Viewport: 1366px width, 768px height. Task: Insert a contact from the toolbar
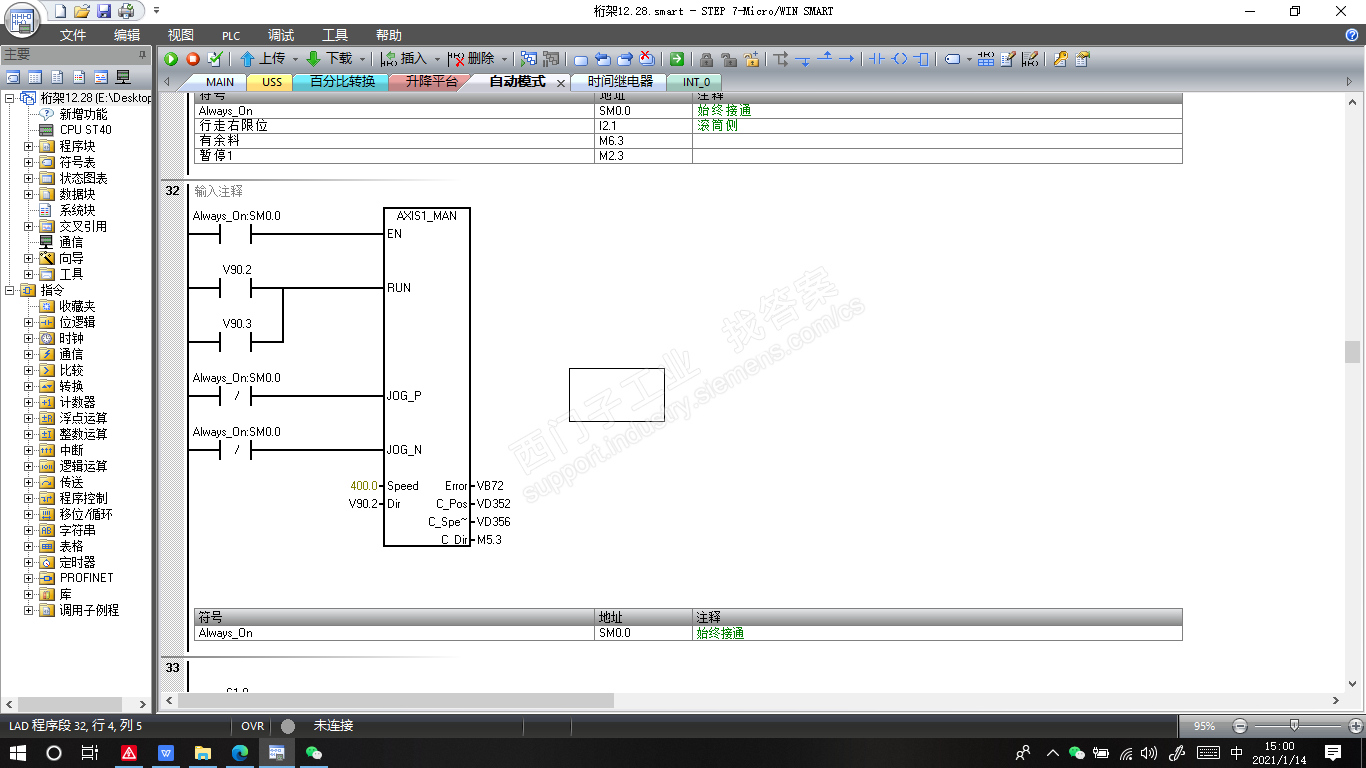pos(877,59)
